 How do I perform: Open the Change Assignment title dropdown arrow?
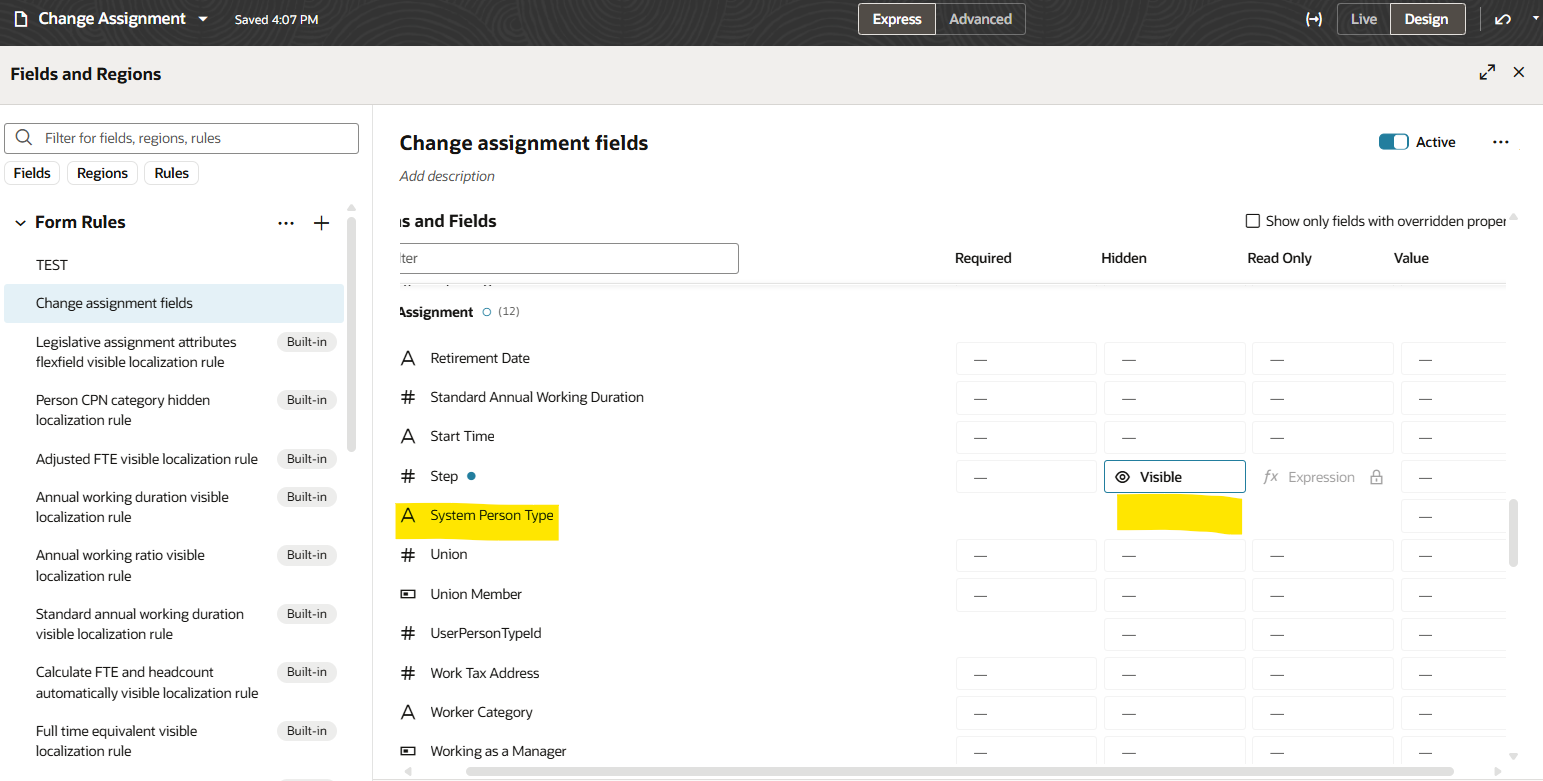click(203, 19)
